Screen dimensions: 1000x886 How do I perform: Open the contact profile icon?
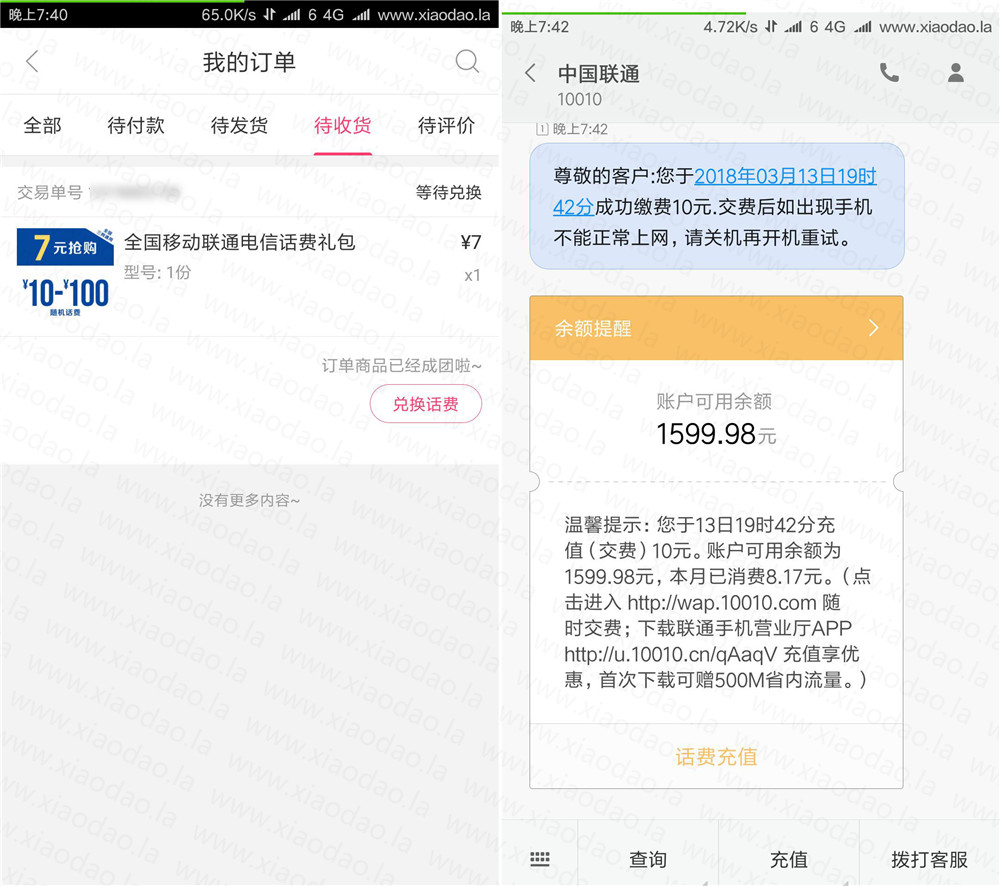tap(956, 72)
